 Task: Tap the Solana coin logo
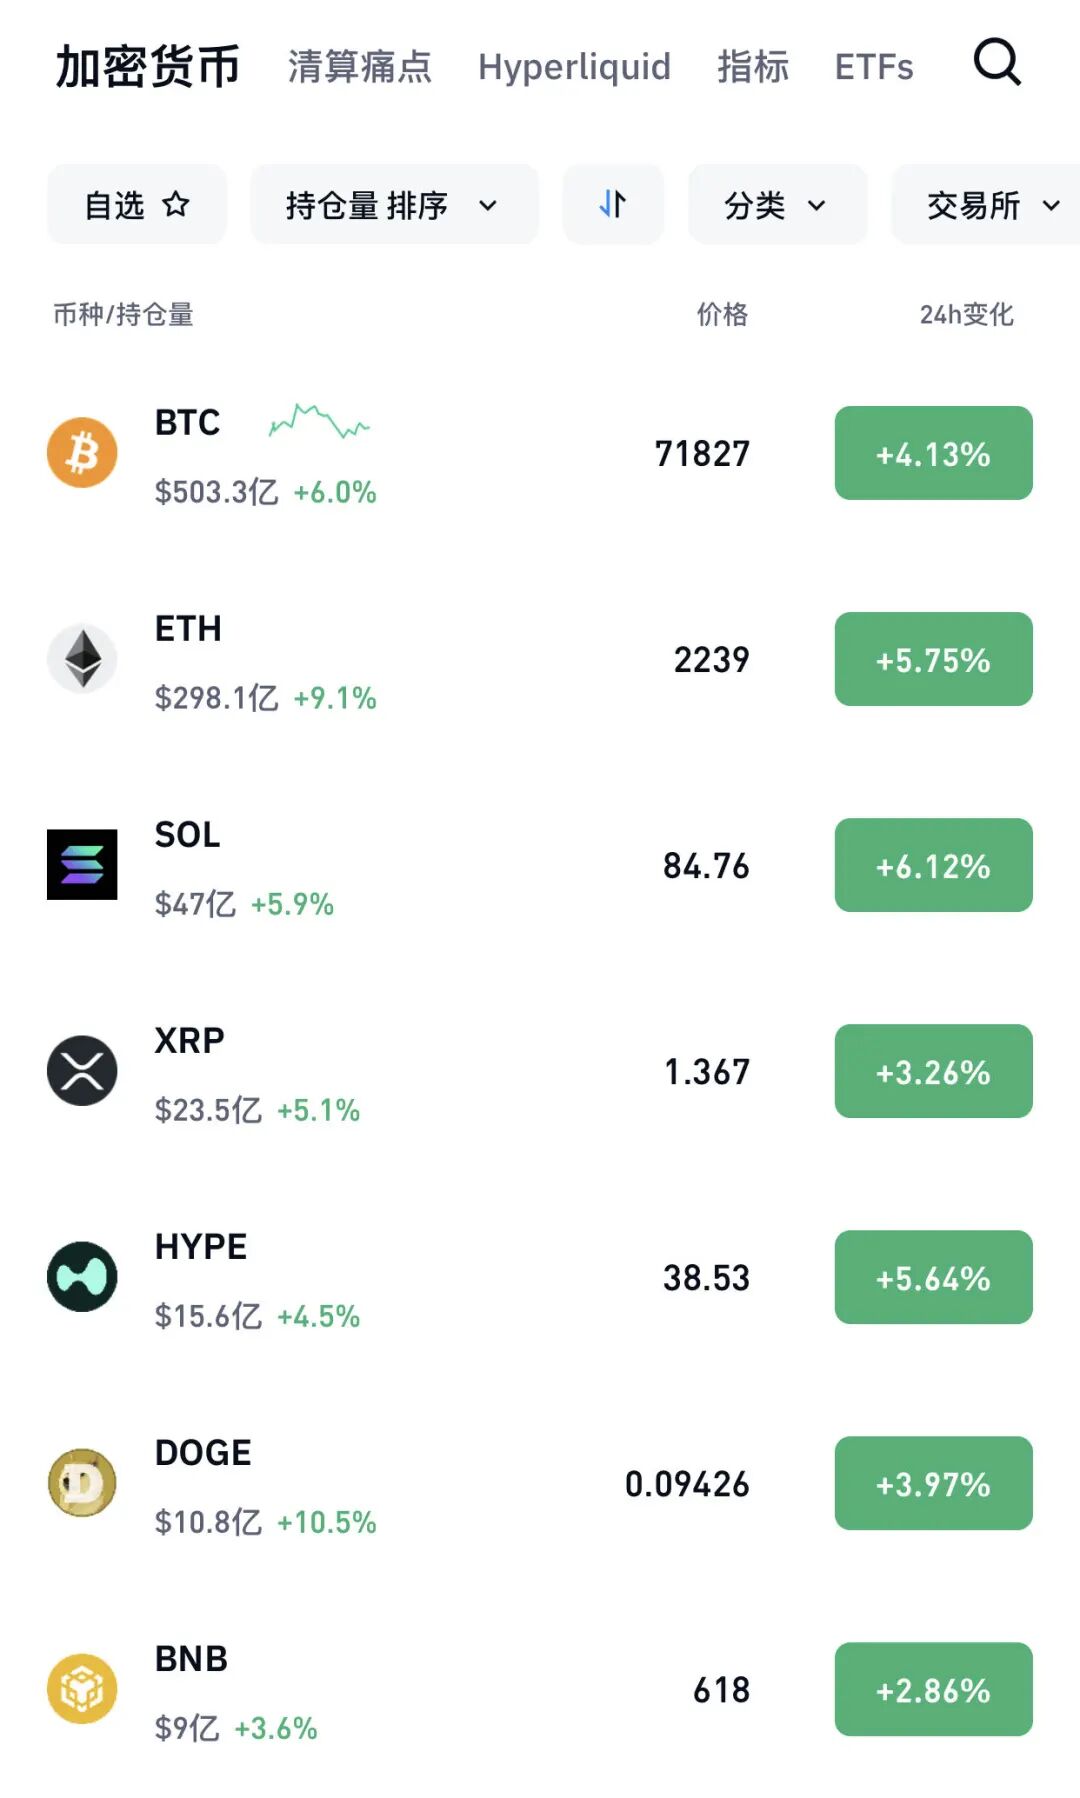point(82,865)
